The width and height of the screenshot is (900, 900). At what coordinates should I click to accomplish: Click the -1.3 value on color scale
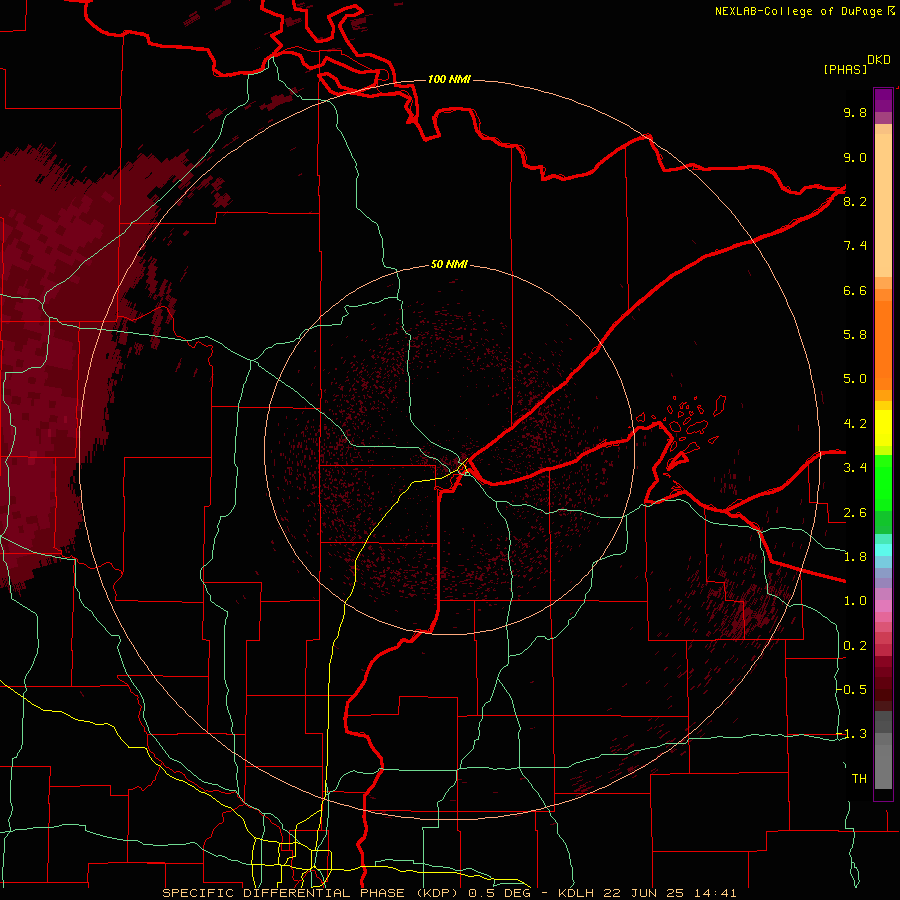[x=852, y=734]
